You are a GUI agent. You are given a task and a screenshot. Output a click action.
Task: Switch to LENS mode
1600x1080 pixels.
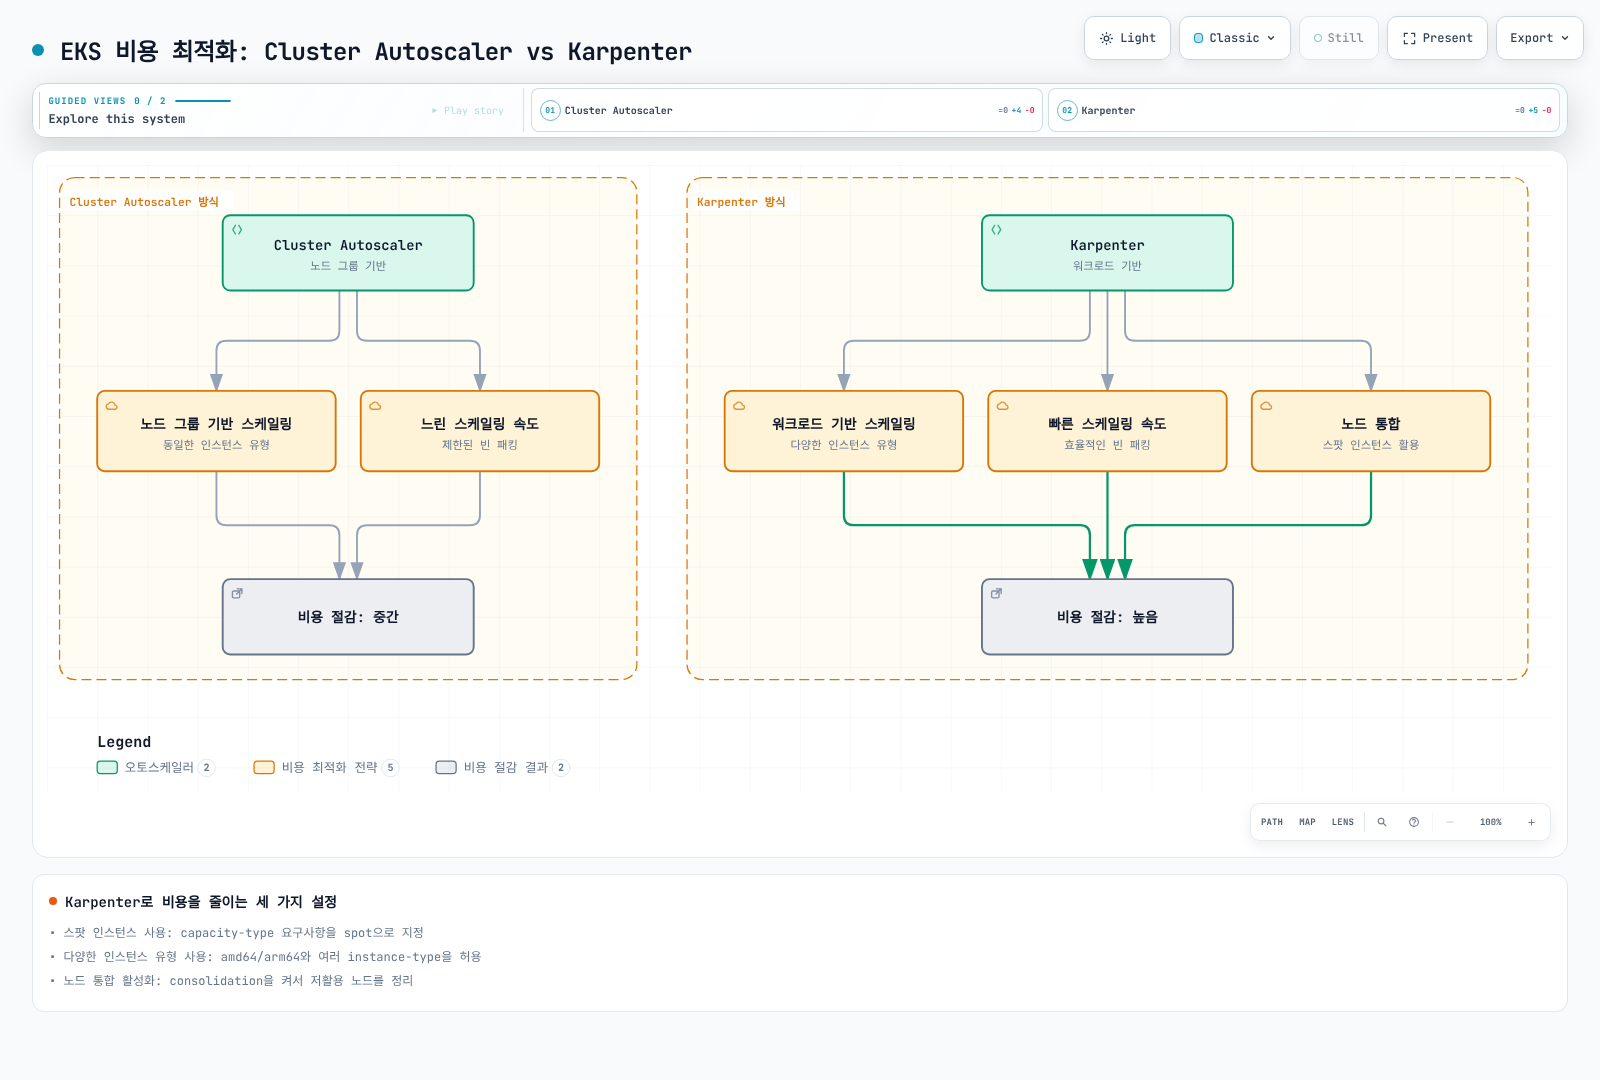pyautogui.click(x=1343, y=822)
